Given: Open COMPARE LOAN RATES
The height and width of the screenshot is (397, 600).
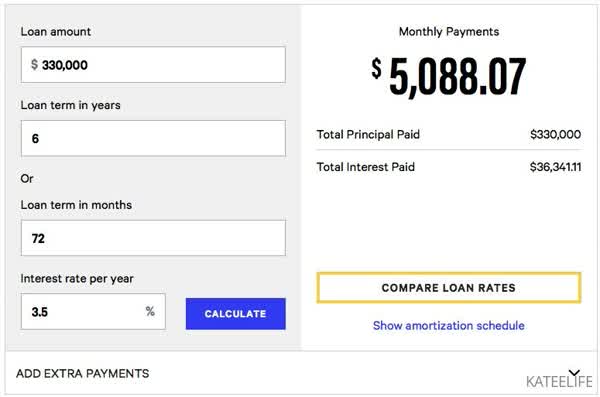Looking at the screenshot, I should pyautogui.click(x=448, y=288).
